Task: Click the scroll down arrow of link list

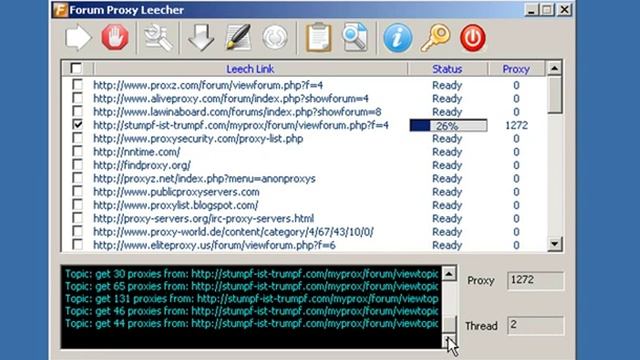Action: (554, 244)
